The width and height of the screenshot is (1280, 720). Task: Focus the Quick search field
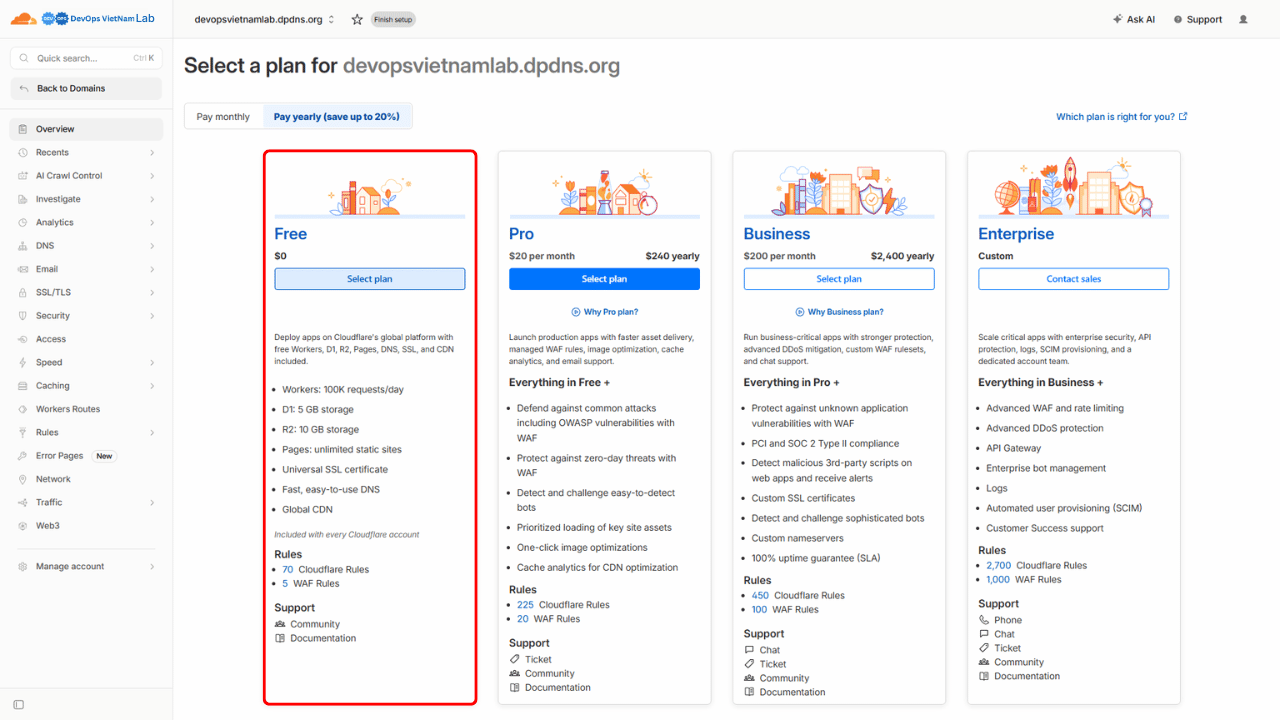(x=86, y=58)
